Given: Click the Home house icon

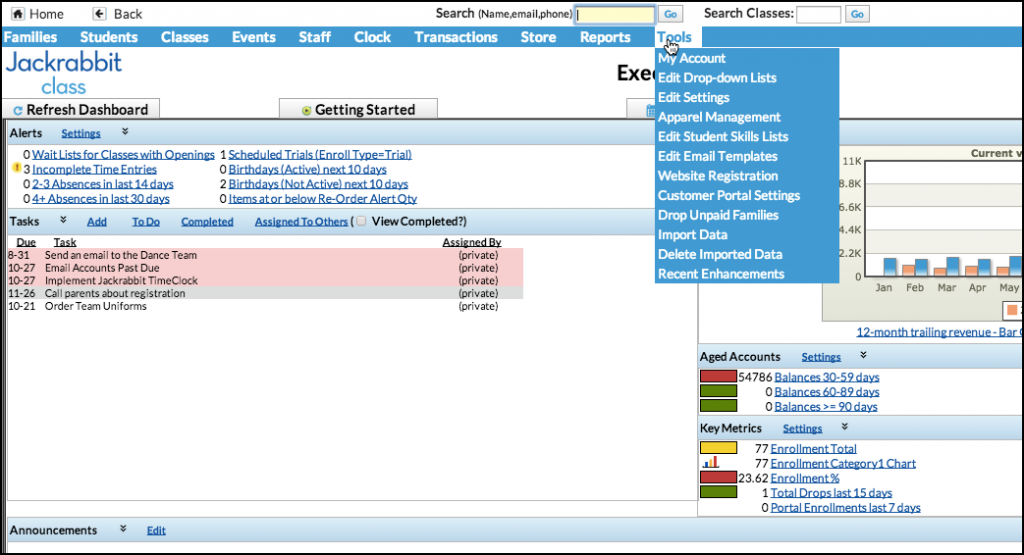Looking at the screenshot, I should (18, 14).
